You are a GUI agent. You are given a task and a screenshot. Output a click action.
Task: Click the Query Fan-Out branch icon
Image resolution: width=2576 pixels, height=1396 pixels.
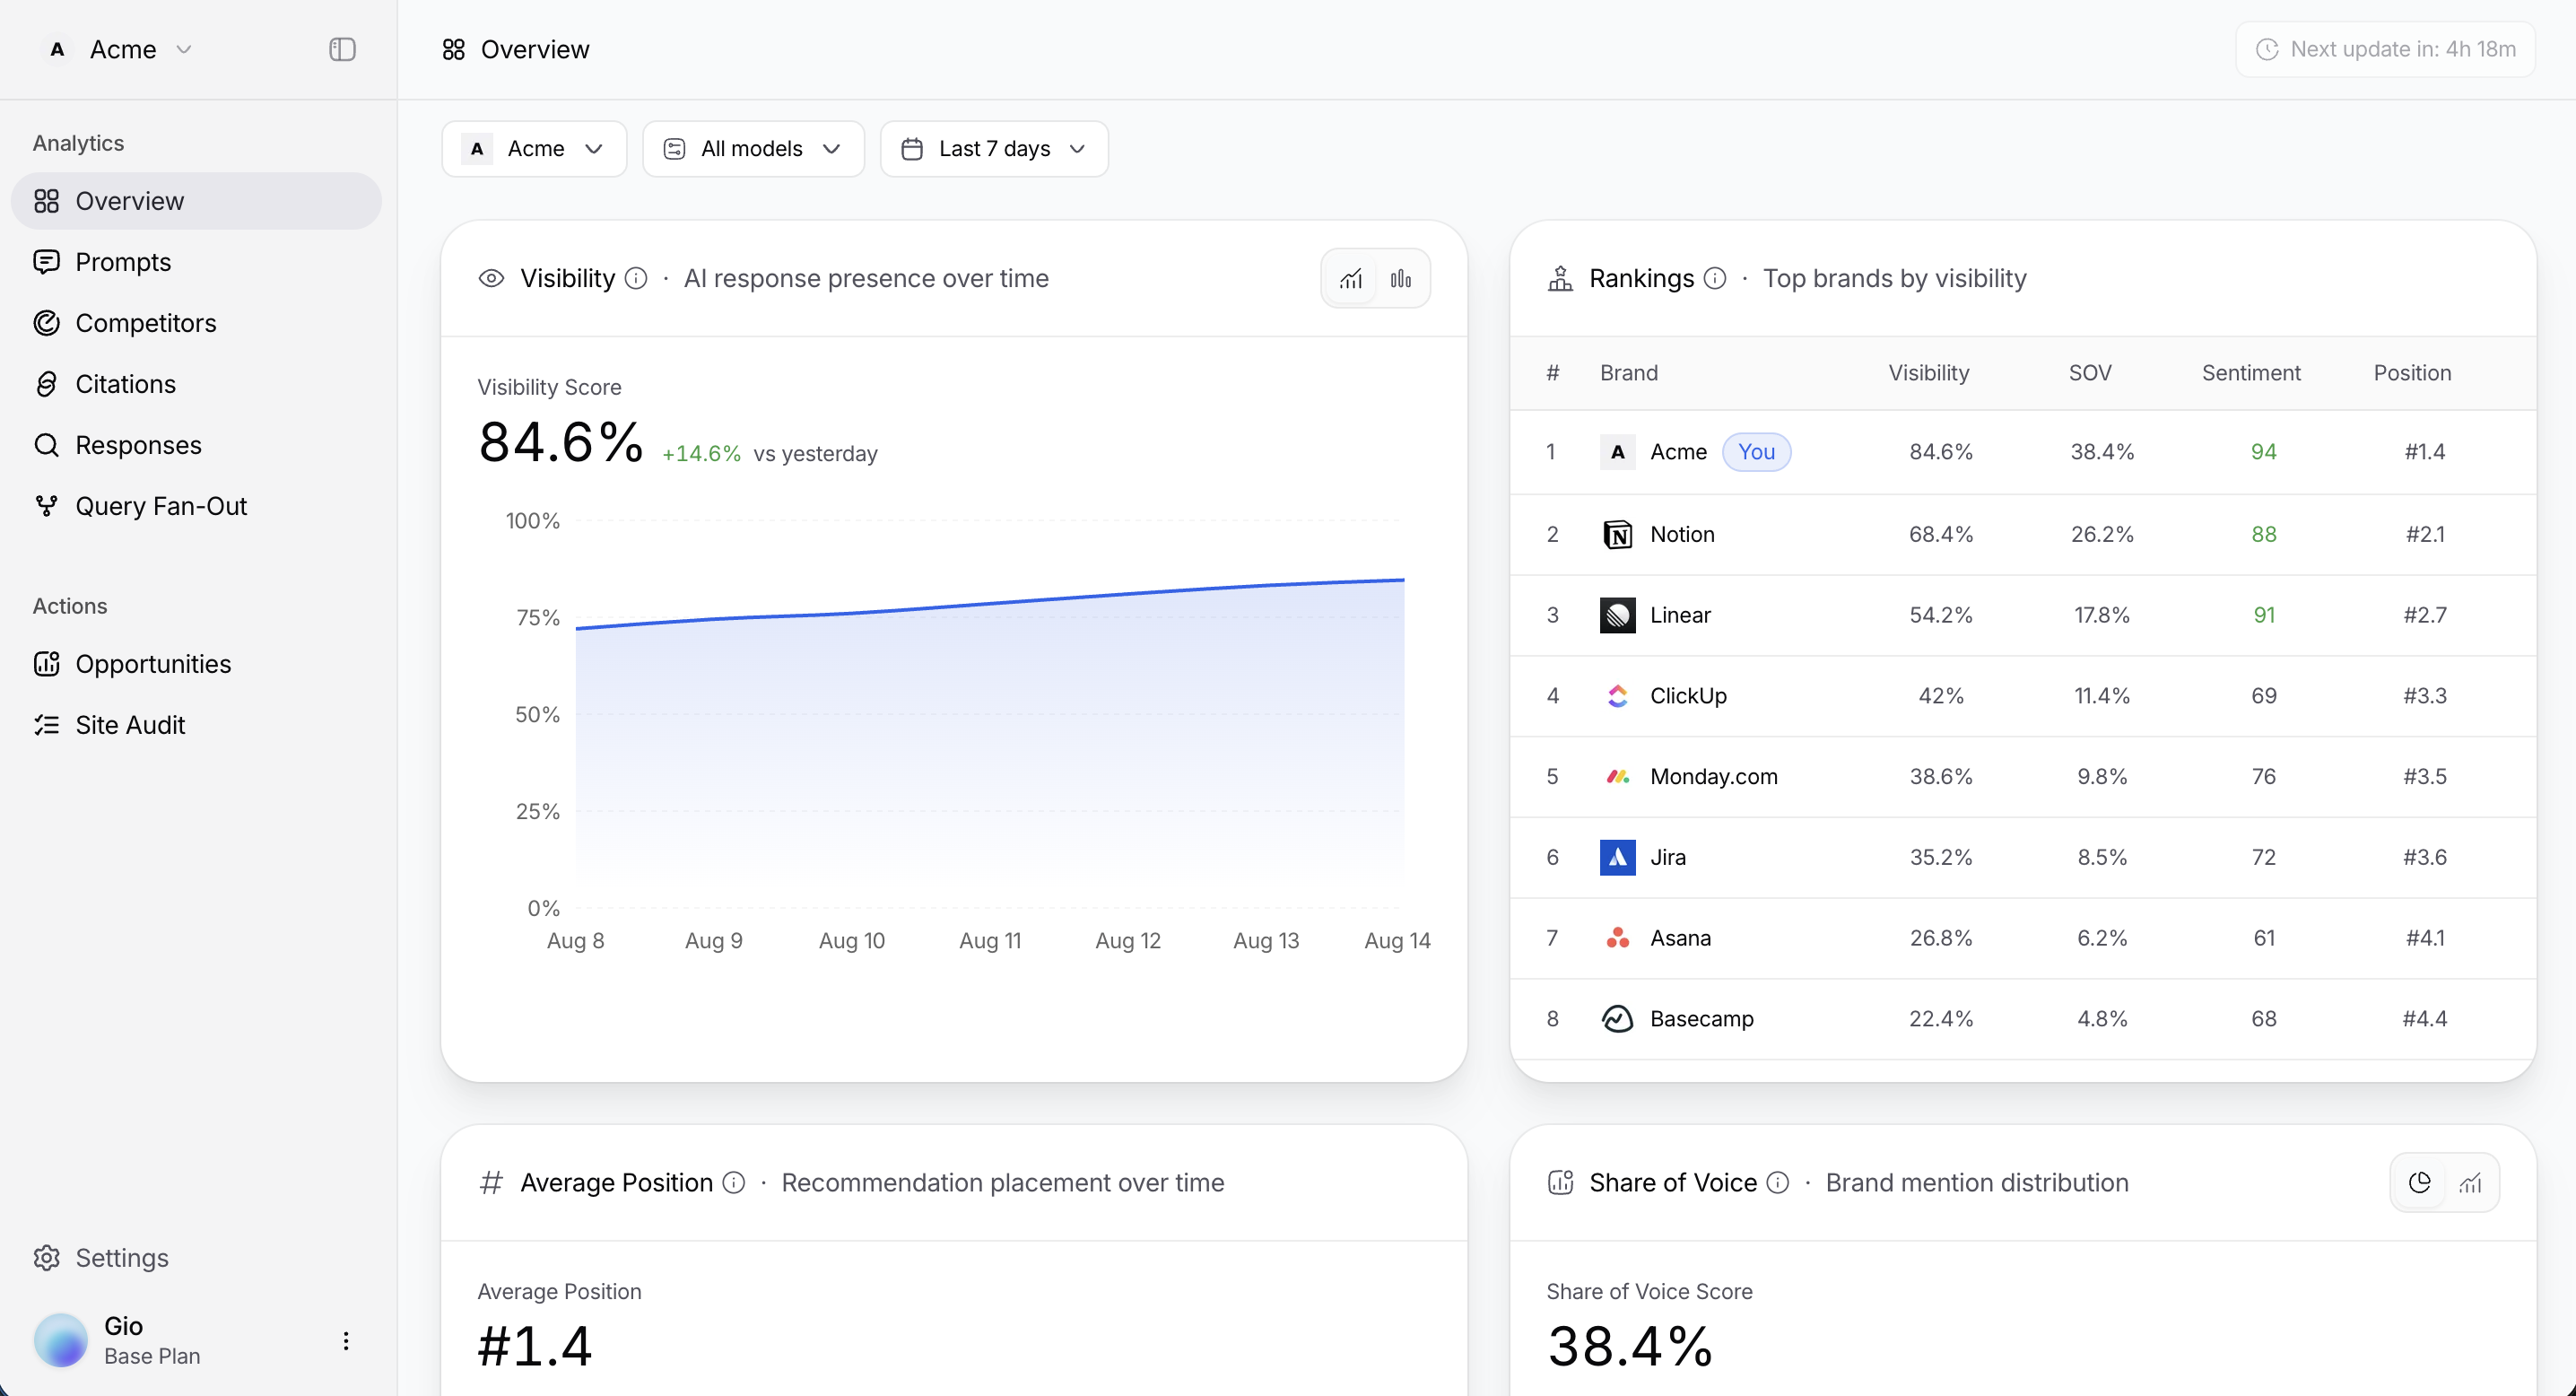(x=46, y=506)
